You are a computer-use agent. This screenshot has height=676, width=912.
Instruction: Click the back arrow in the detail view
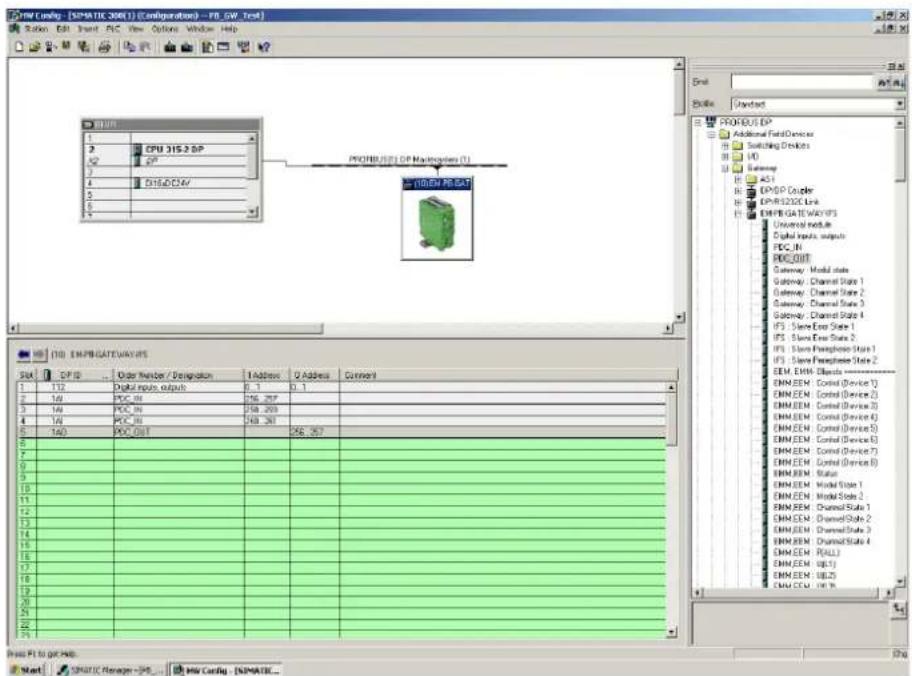coord(24,354)
